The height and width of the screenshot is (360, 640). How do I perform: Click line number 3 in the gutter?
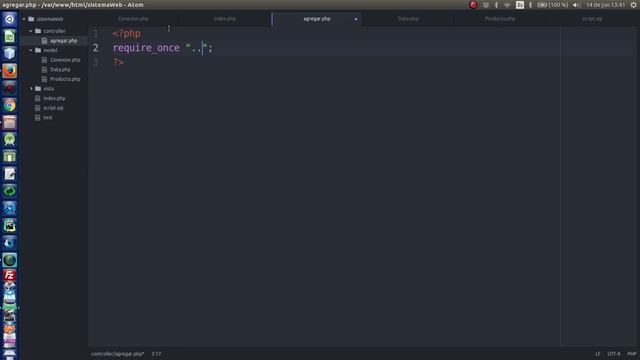pos(96,62)
